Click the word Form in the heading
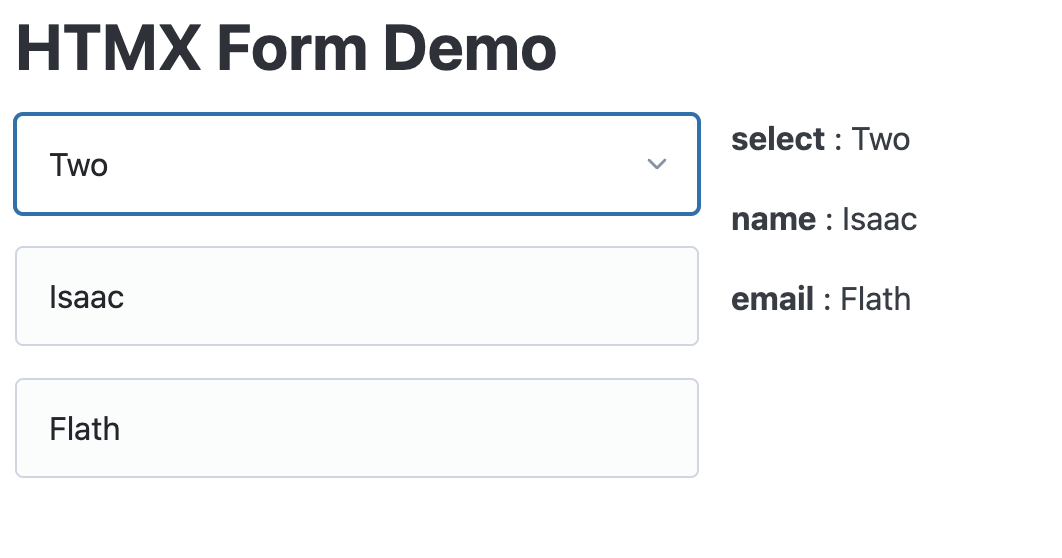 point(292,49)
